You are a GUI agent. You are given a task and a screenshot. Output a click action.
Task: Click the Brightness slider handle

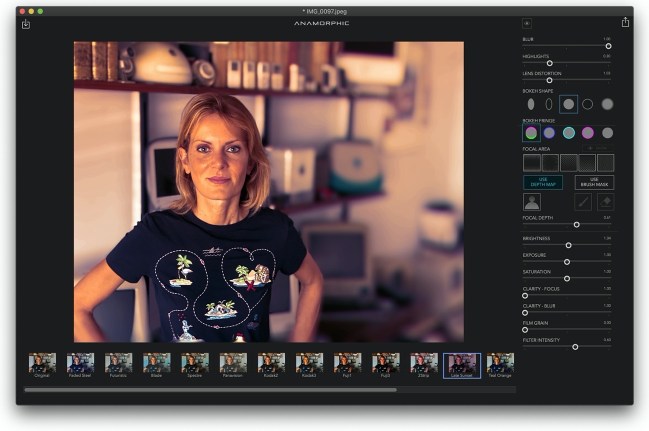(569, 245)
